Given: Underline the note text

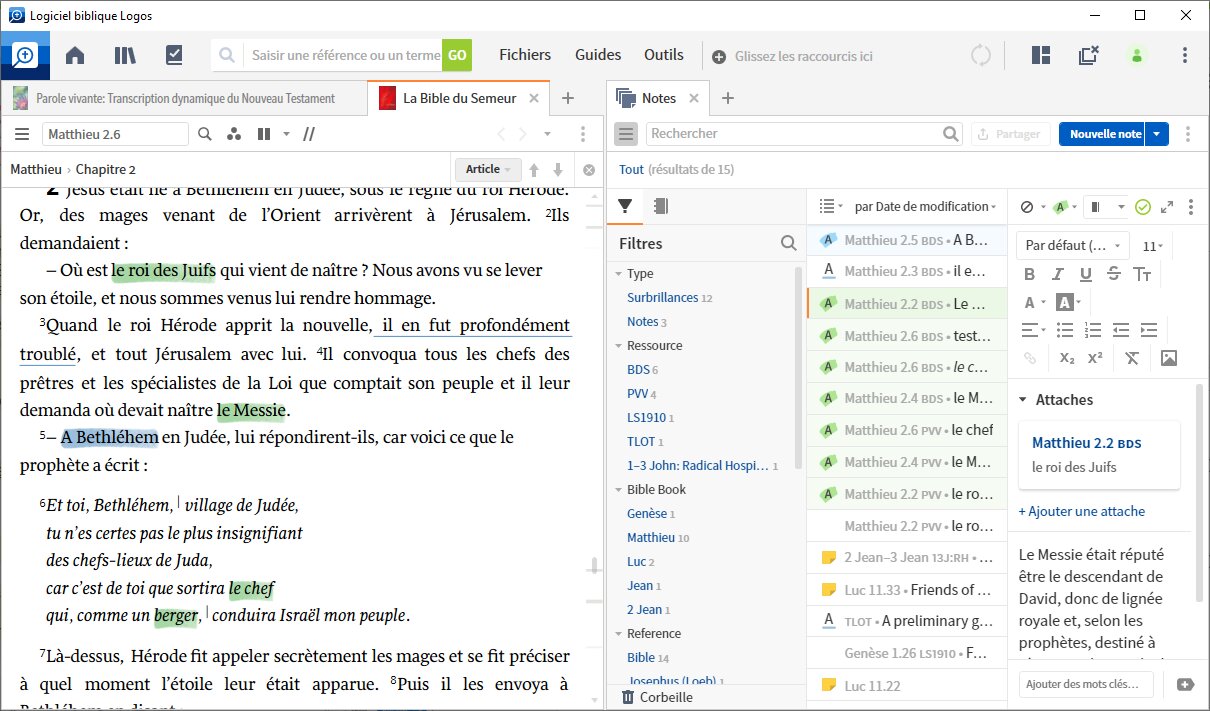Looking at the screenshot, I should [x=1086, y=275].
